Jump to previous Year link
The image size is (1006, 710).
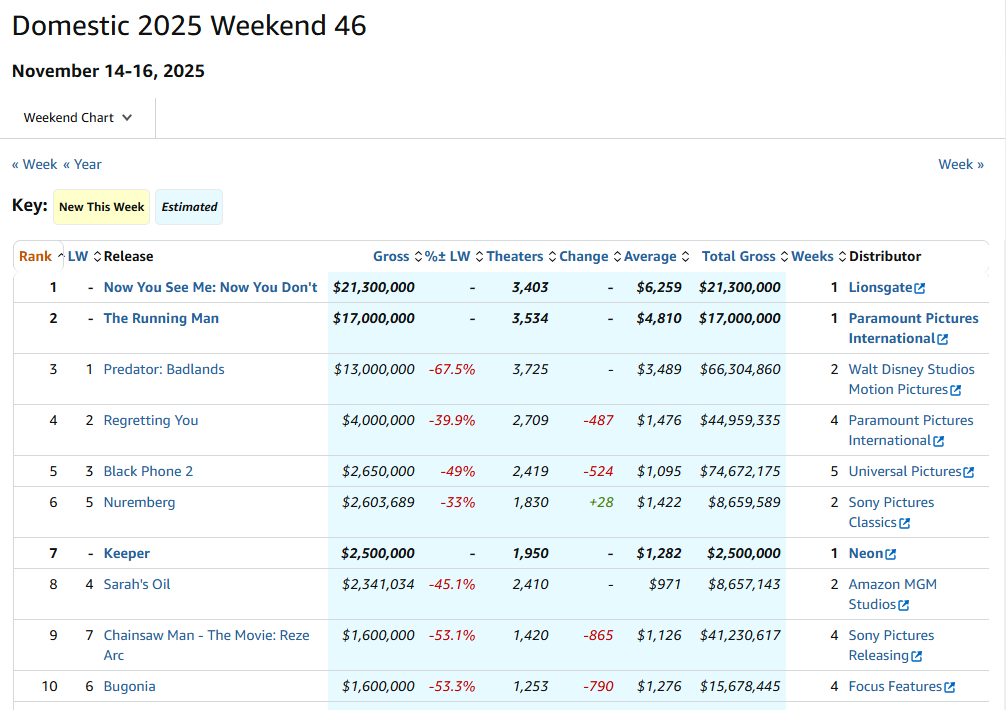coord(82,164)
